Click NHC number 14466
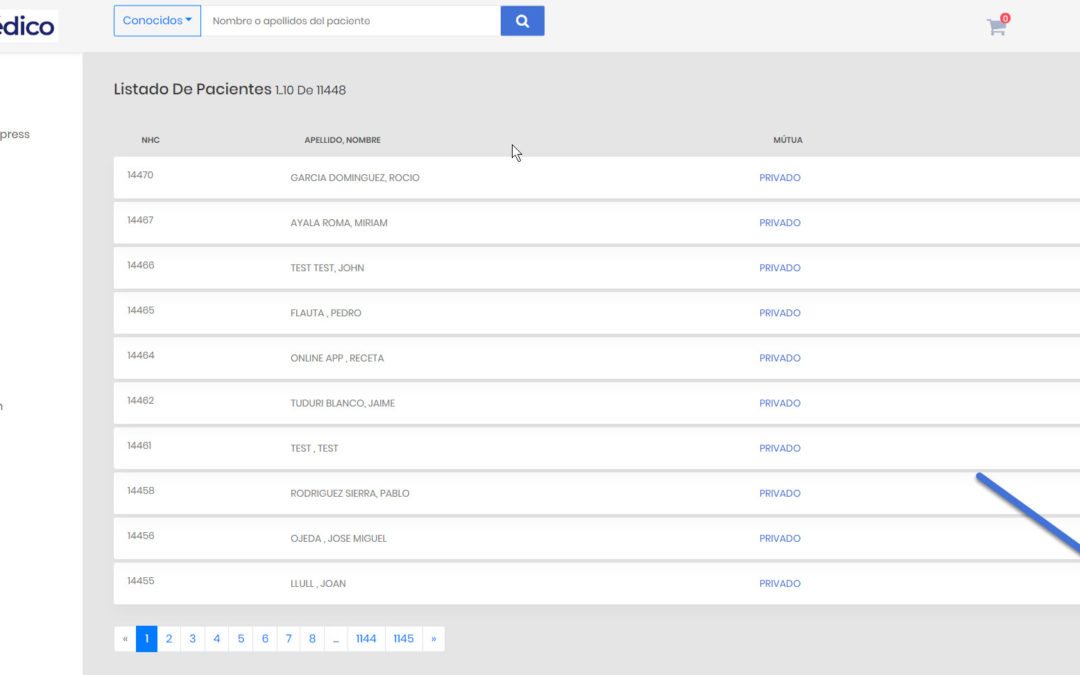Viewport: 1080px width, 675px height. pyautogui.click(x=141, y=265)
